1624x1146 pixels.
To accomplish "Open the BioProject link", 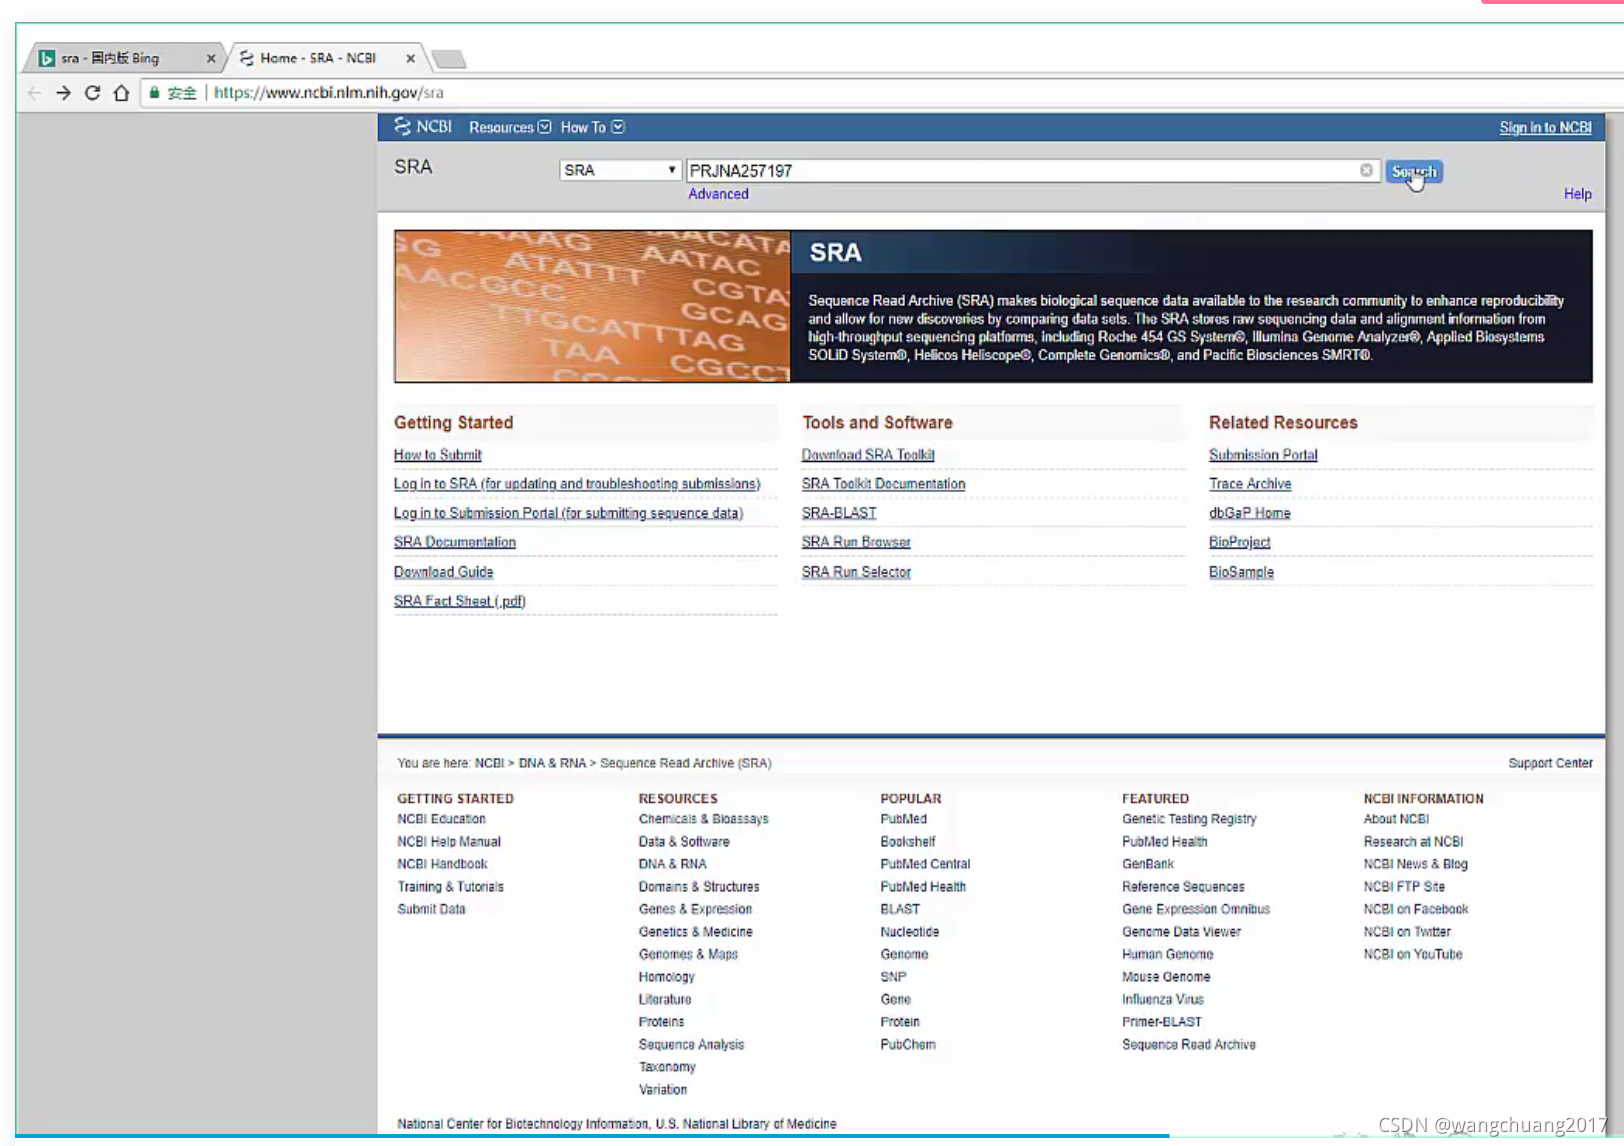I will [1239, 542].
